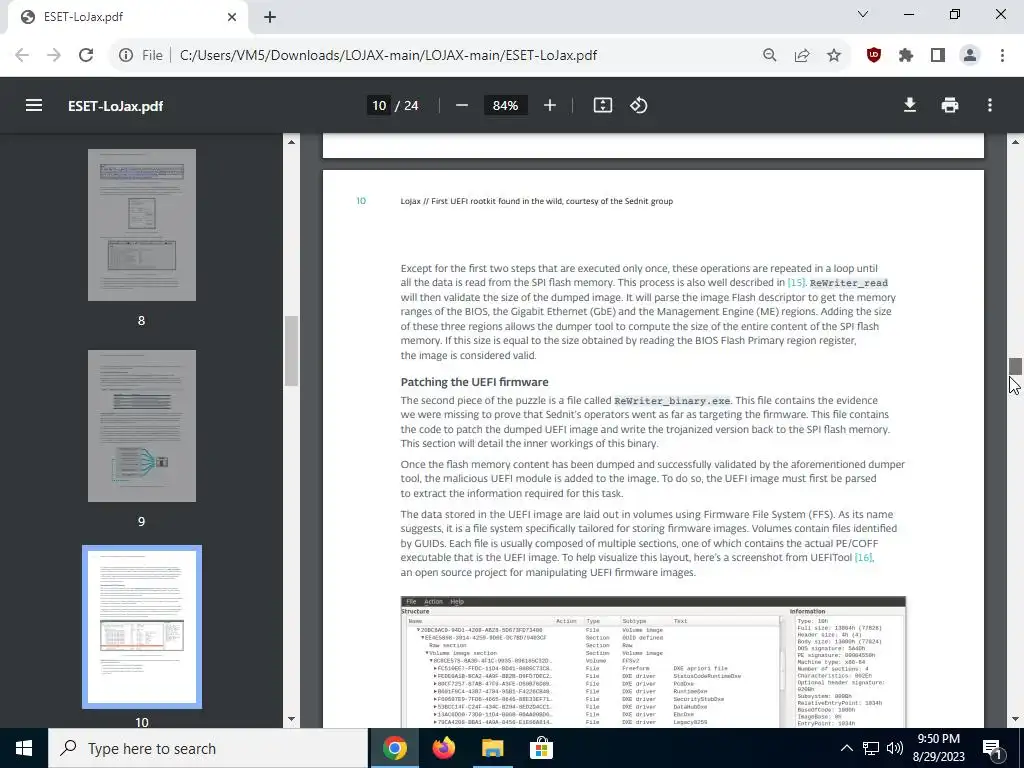Image resolution: width=1024 pixels, height=768 pixels.
Task: Open the volume tray icon
Action: click(x=895, y=748)
